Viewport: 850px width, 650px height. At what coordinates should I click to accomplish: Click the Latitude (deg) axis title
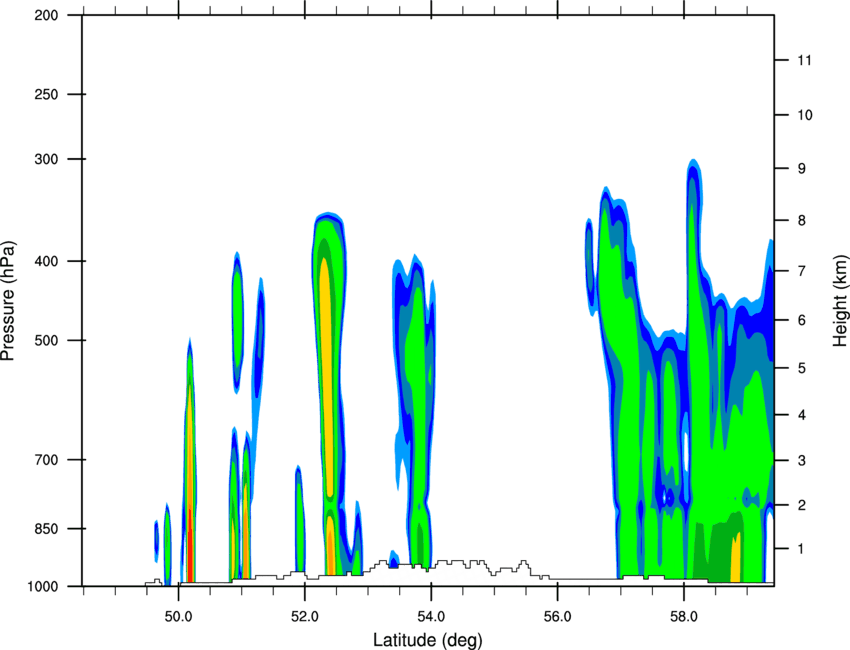pos(427,640)
